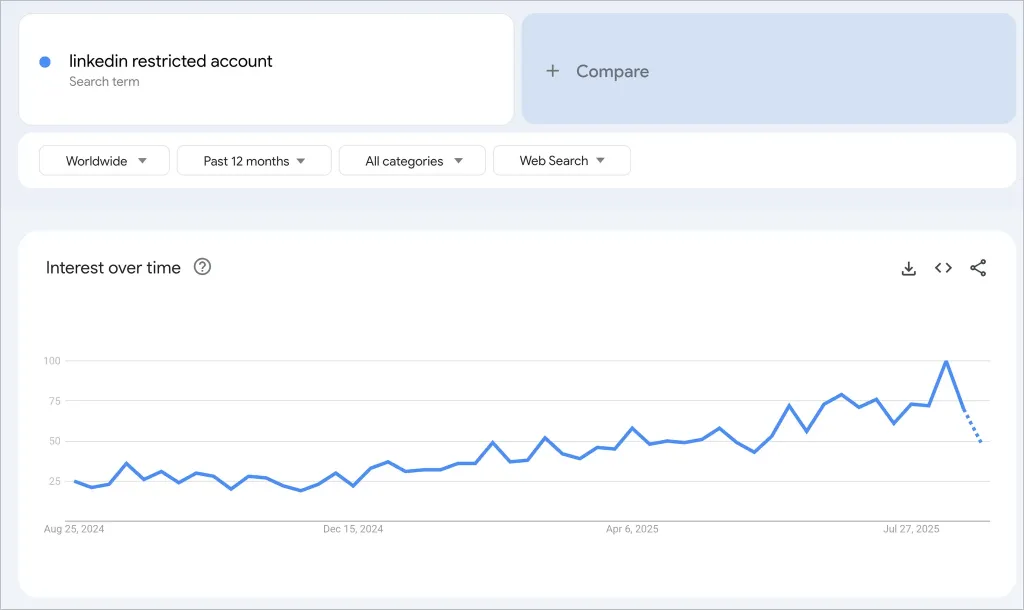The image size is (1024, 610).
Task: Click the blue dot for the search term
Action: 45,62
